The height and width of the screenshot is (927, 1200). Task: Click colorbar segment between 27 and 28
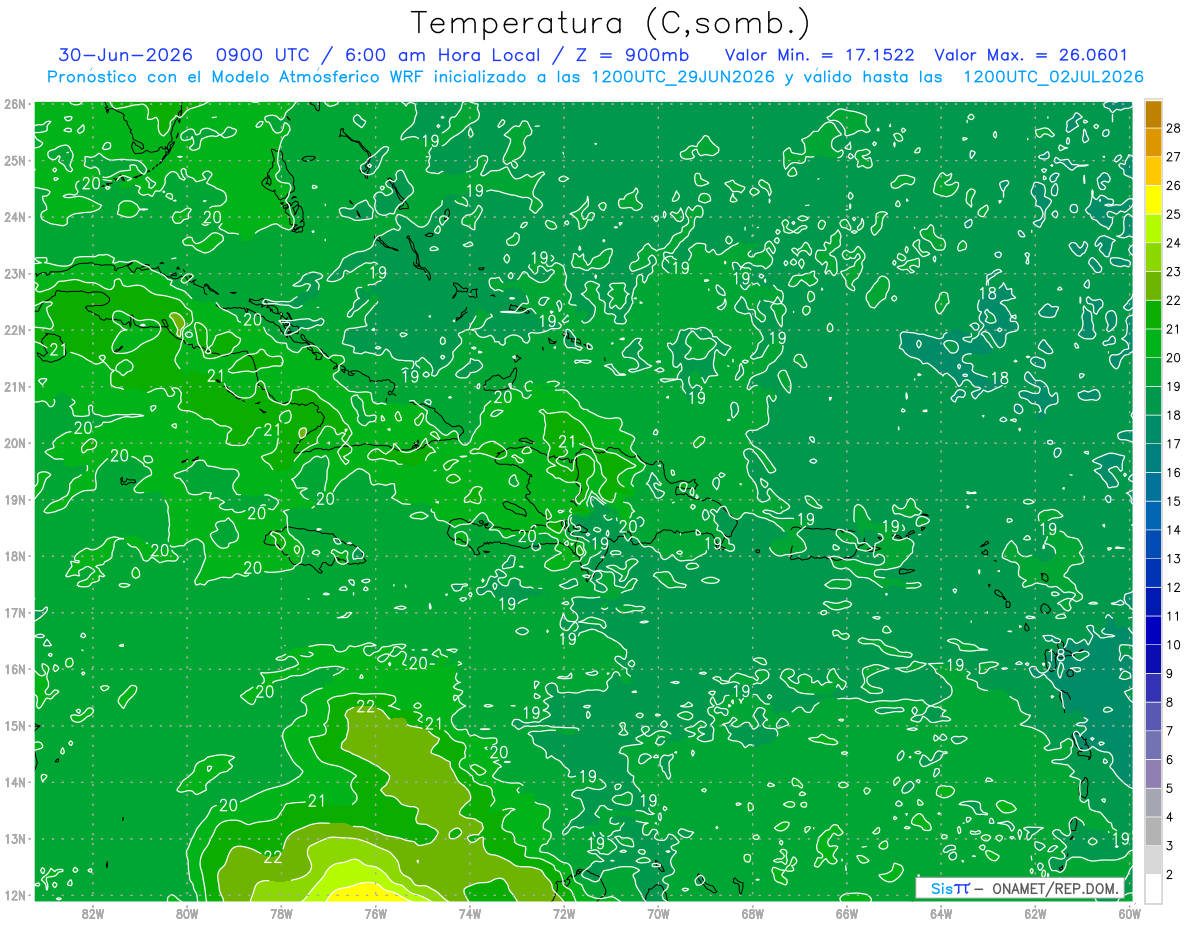(1153, 142)
